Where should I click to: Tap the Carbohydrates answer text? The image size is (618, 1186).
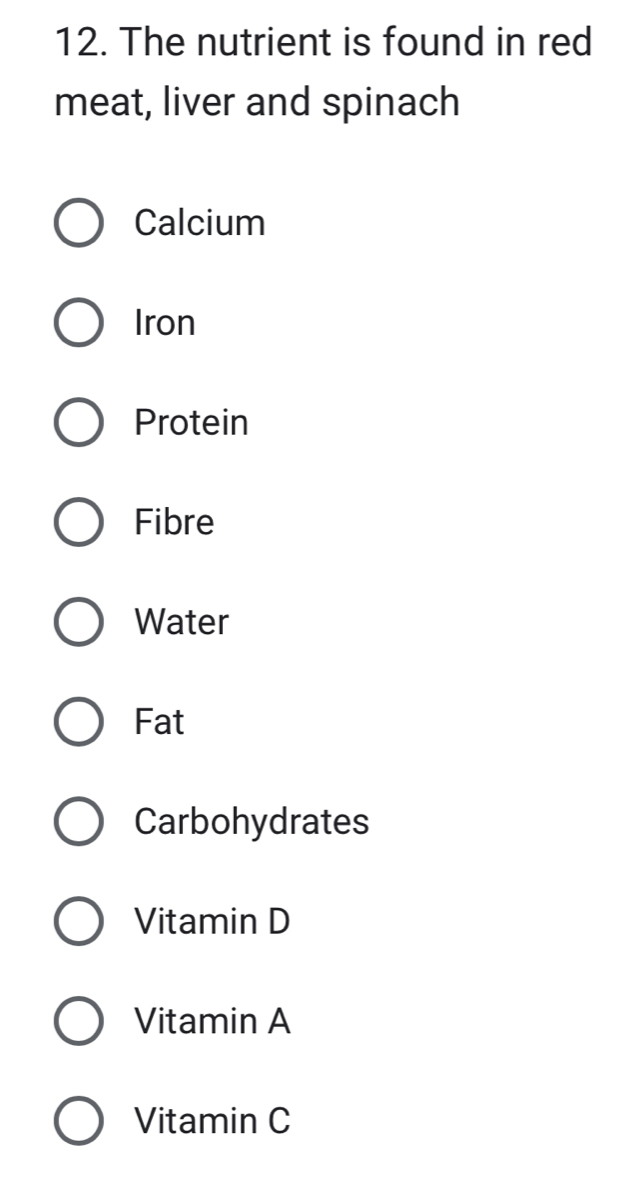251,822
